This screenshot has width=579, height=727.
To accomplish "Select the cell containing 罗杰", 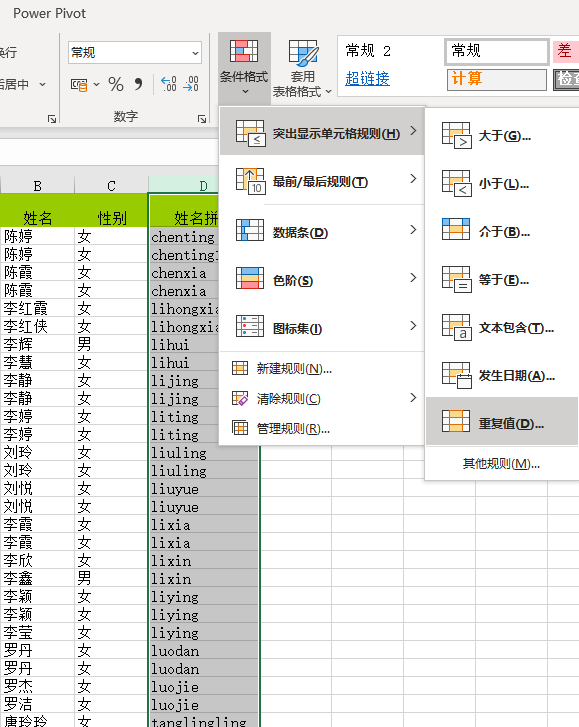I will tap(38, 687).
